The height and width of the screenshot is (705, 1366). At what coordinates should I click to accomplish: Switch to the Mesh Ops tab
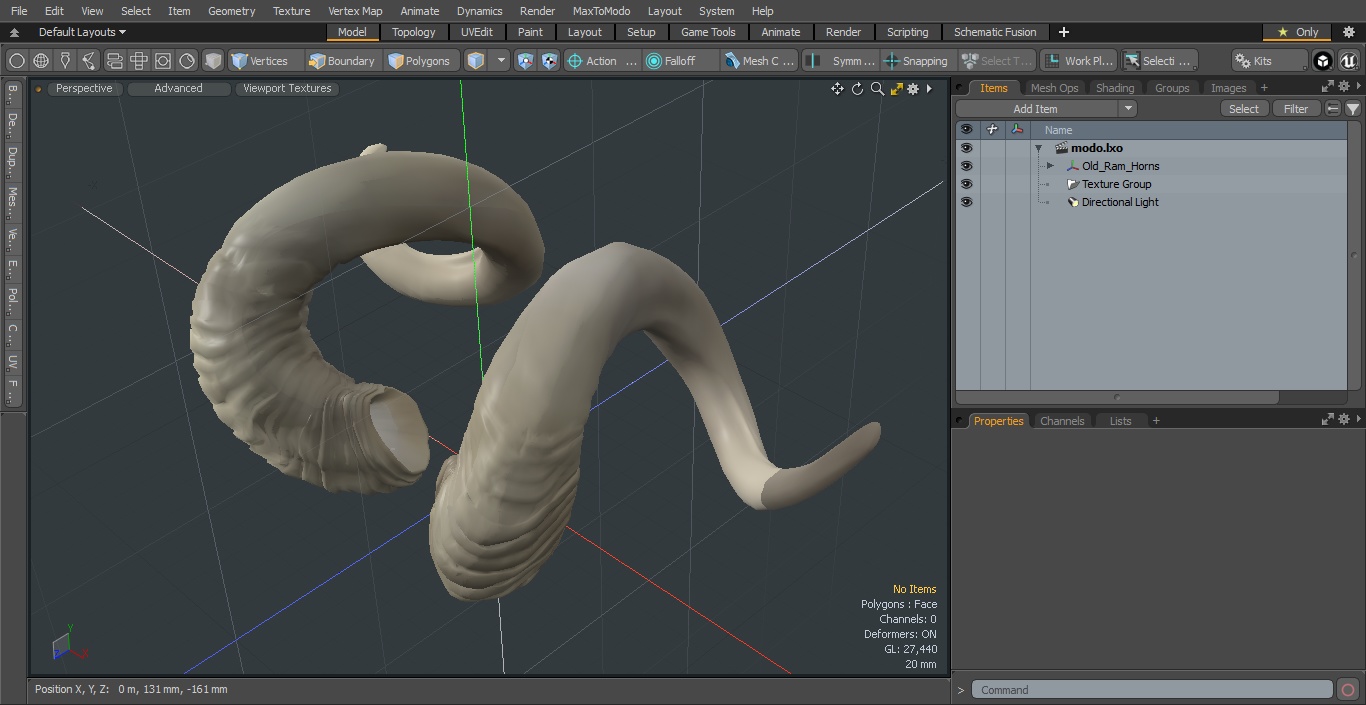coord(1054,88)
